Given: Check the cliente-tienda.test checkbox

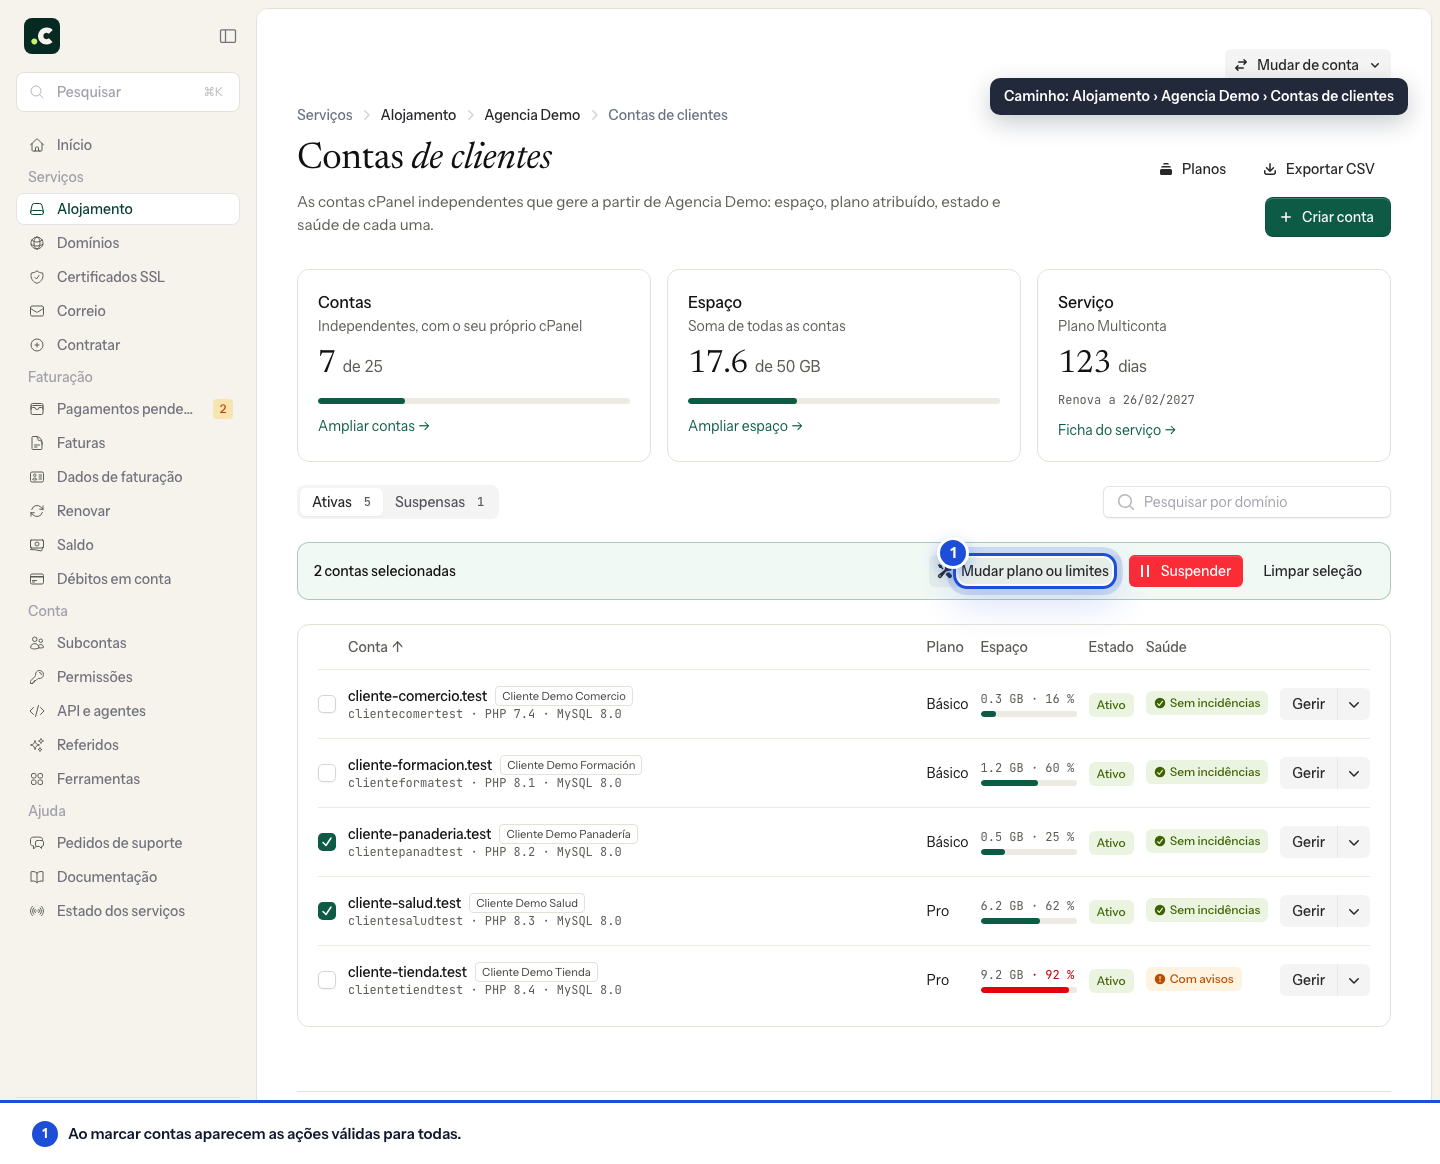Looking at the screenshot, I should (x=327, y=980).
